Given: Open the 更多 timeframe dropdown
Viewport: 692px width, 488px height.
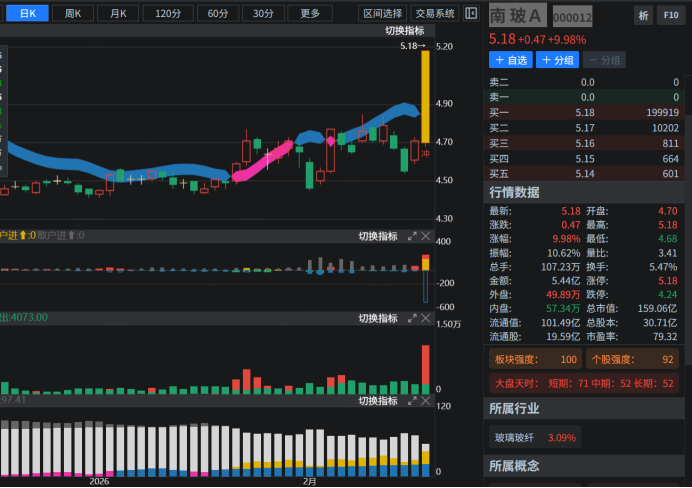Looking at the screenshot, I should tap(310, 13).
